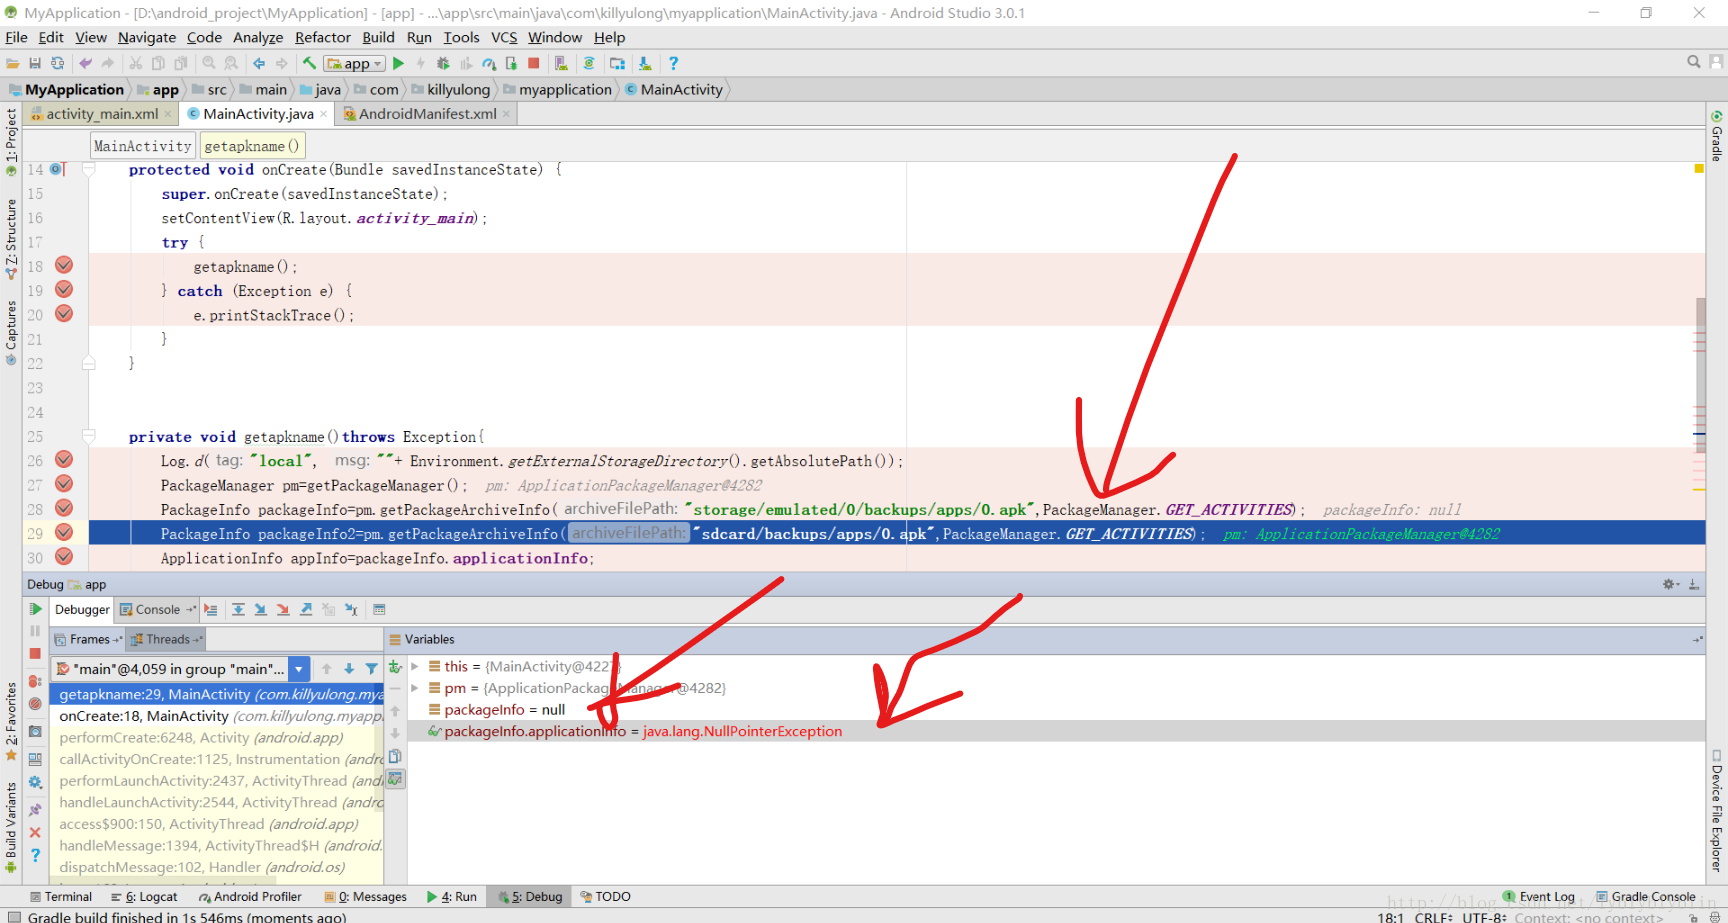
Task: Click the Profile app toolbar icon
Action: click(x=489, y=63)
